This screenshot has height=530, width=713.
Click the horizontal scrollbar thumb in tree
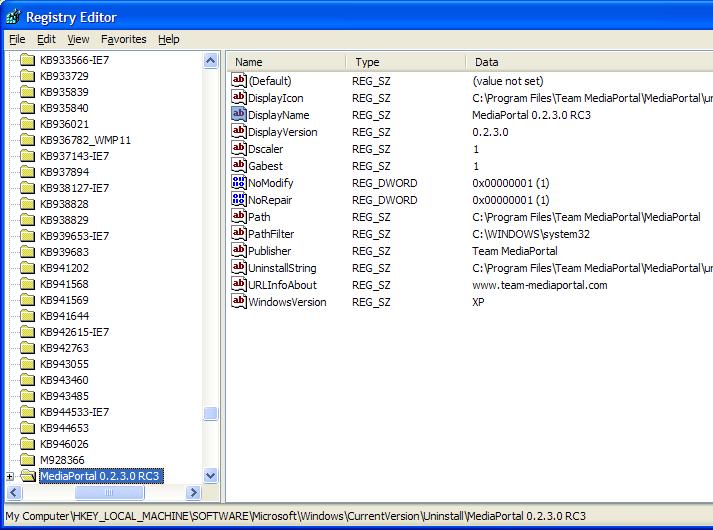click(x=109, y=492)
